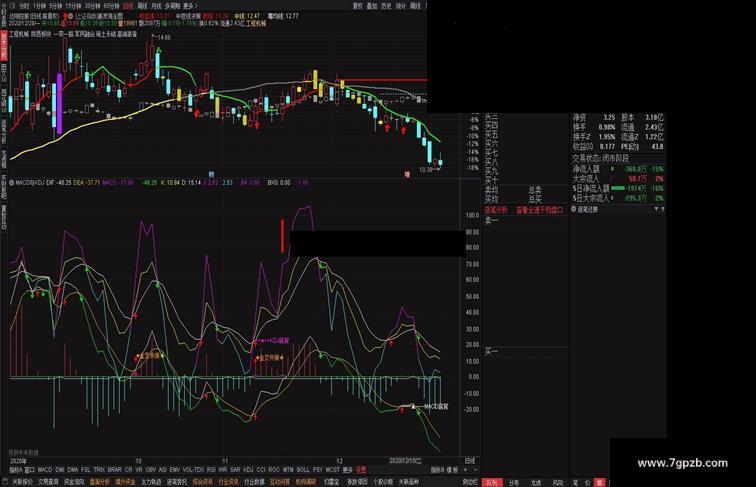Open the 复权 price adjustment option
Viewport: 756px width, 487px height.
click(x=358, y=6)
